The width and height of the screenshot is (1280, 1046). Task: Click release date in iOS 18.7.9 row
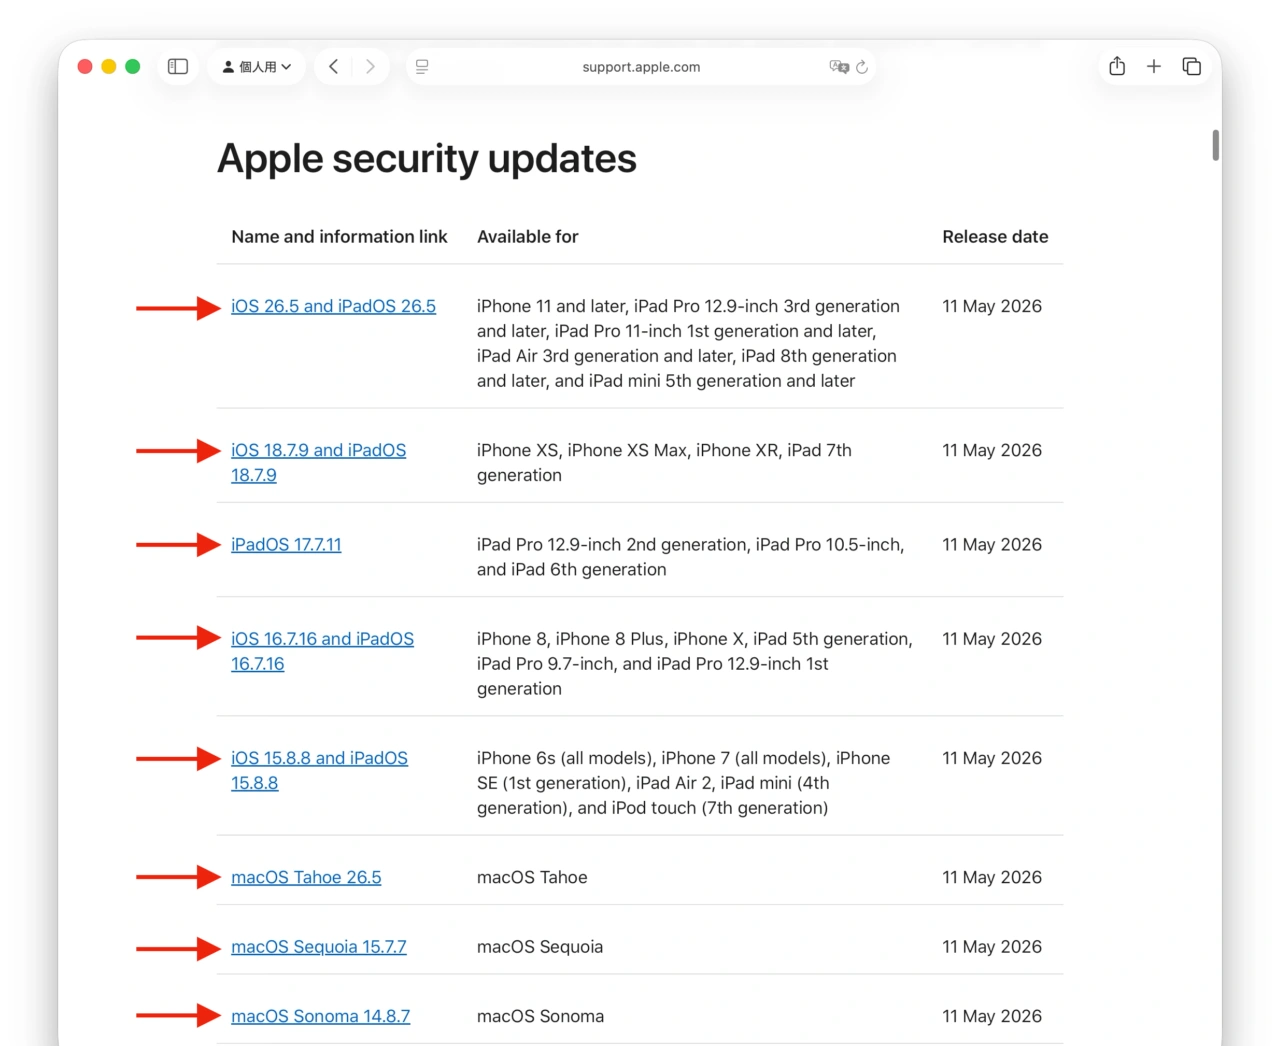992,450
